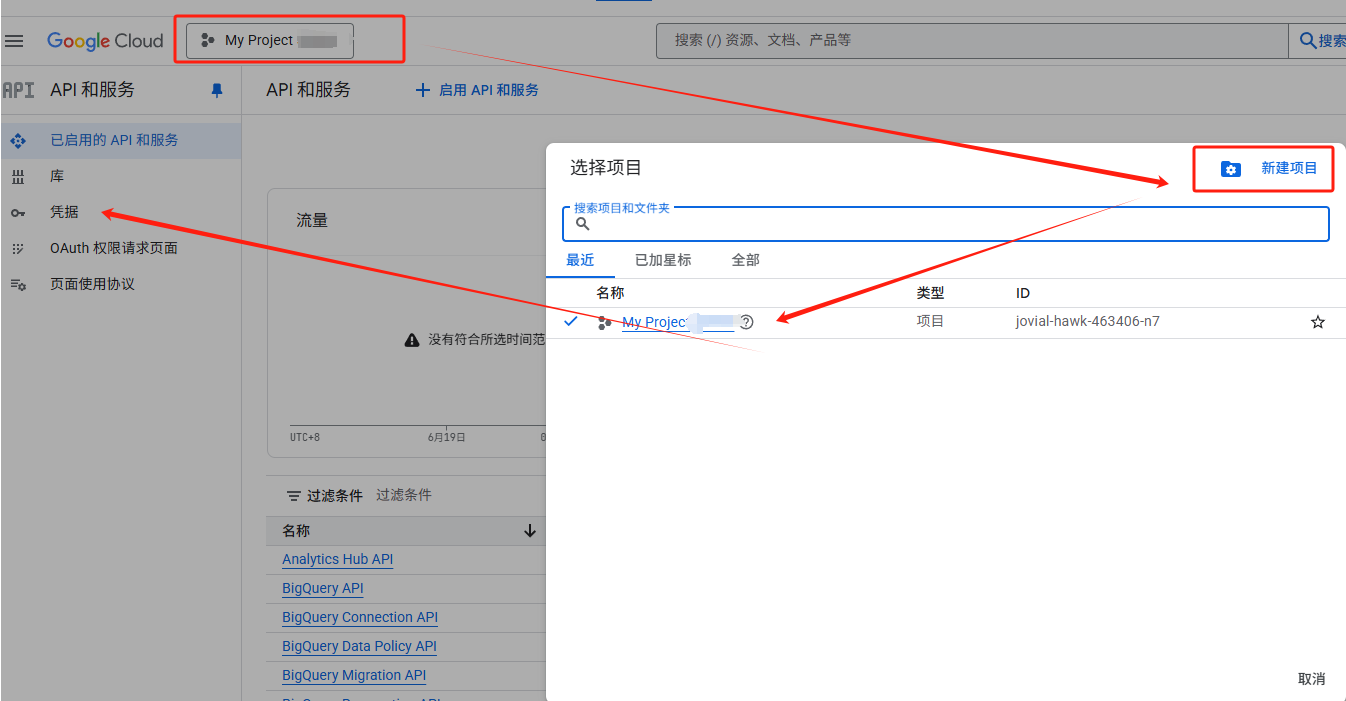
Task: Go to 凭据 in the sidebar
Action: coord(121,213)
